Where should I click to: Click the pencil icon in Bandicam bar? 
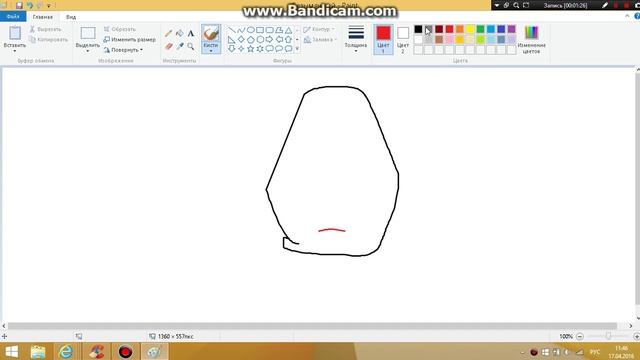[x=604, y=5]
